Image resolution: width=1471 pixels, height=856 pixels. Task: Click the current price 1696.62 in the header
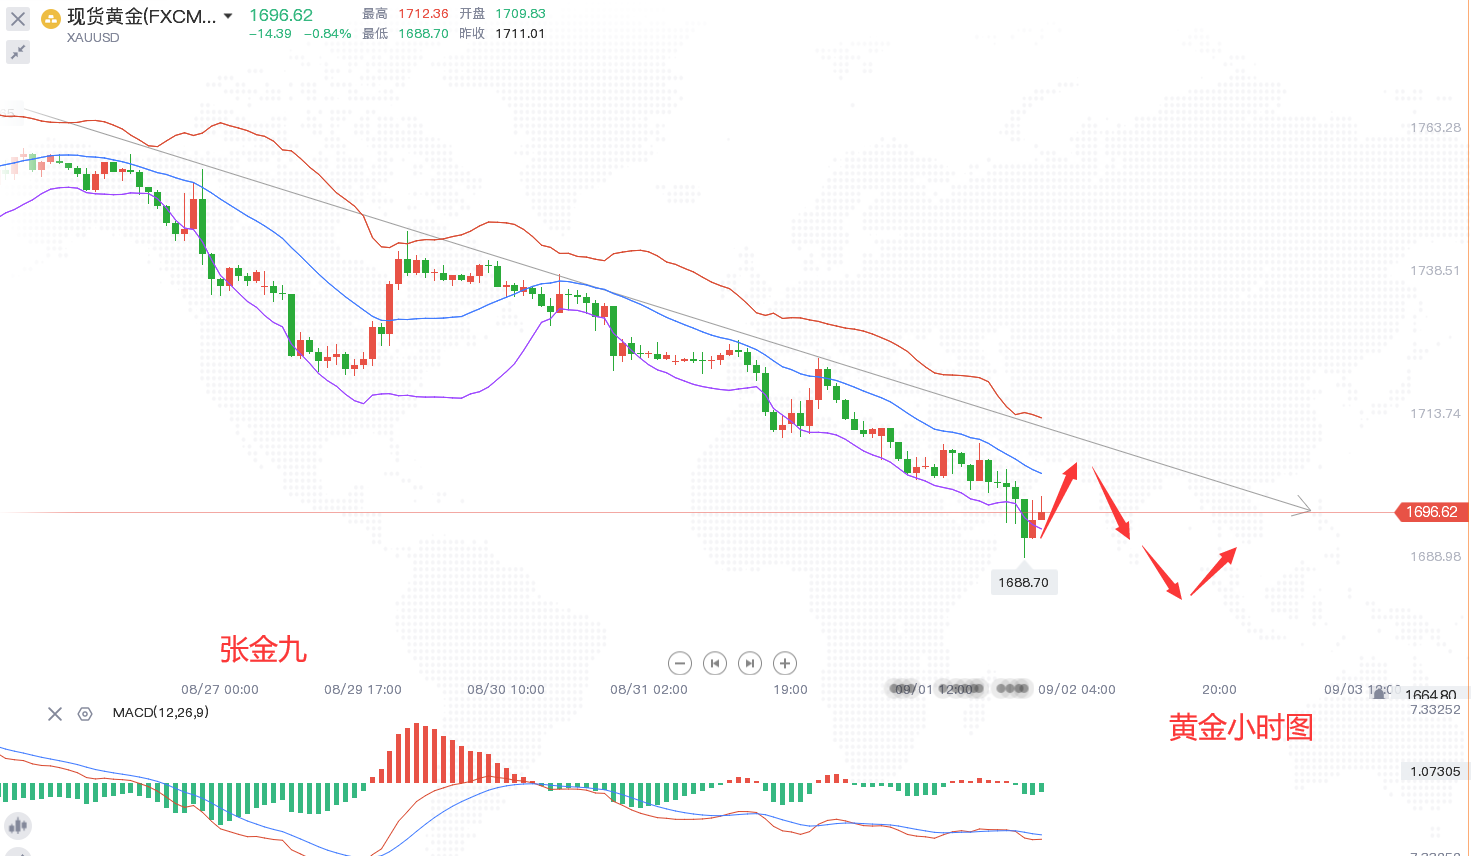pos(281,15)
